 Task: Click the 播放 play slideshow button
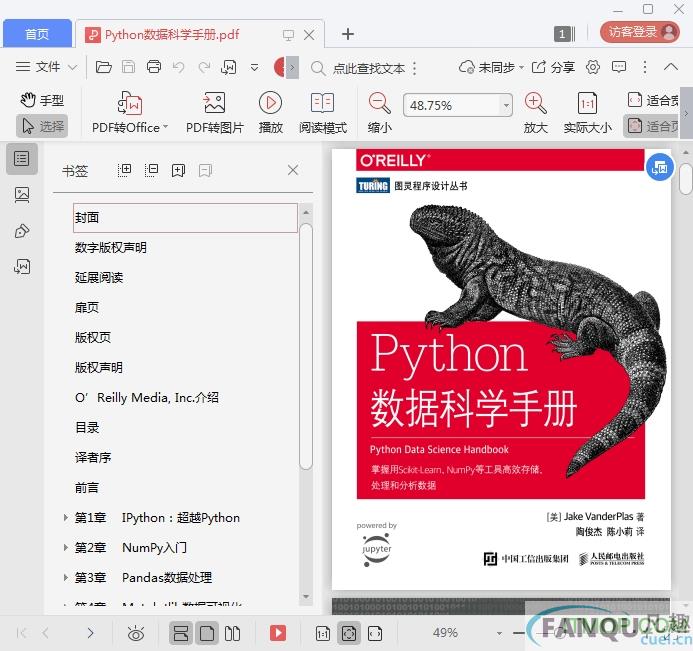pyautogui.click(x=270, y=112)
